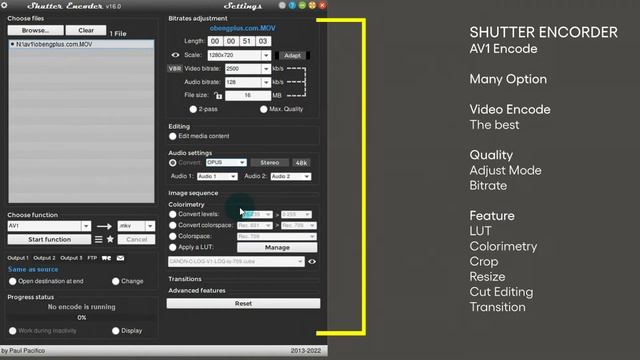Click the Manage LUT button
Screen dimensions: 640x360
pos(277,247)
